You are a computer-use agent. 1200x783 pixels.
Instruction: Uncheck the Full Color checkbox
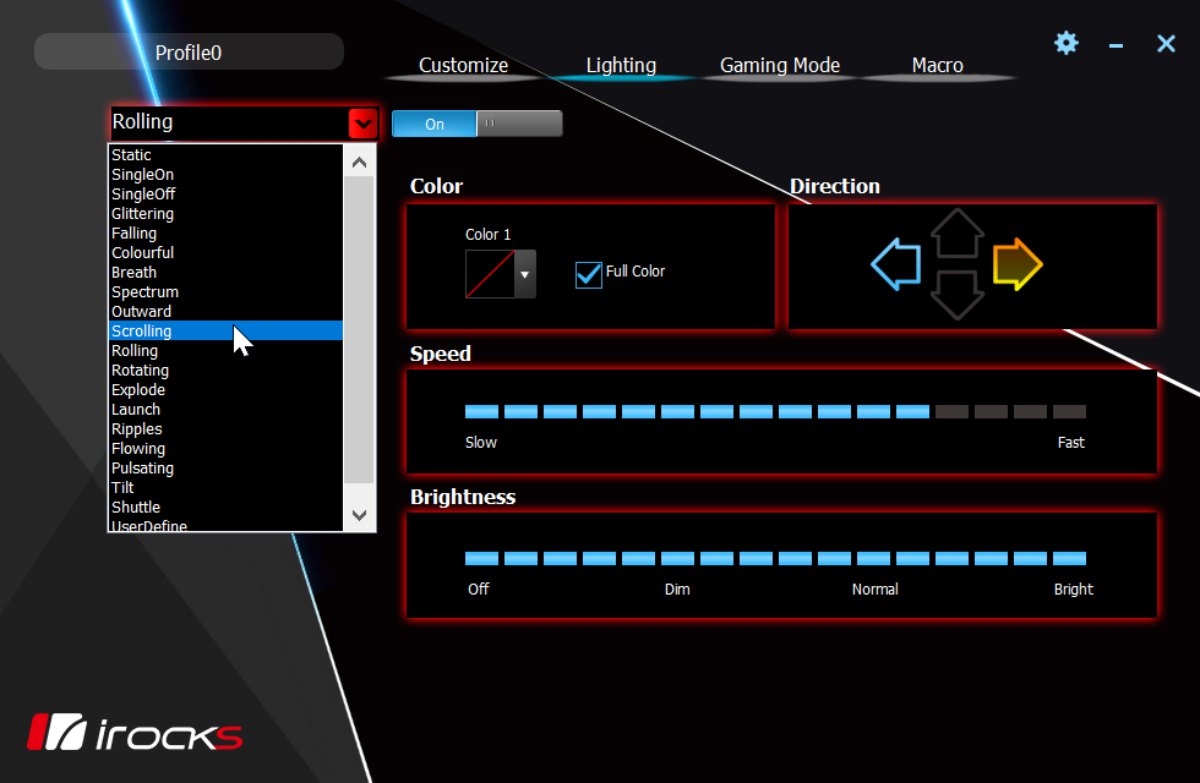(589, 274)
